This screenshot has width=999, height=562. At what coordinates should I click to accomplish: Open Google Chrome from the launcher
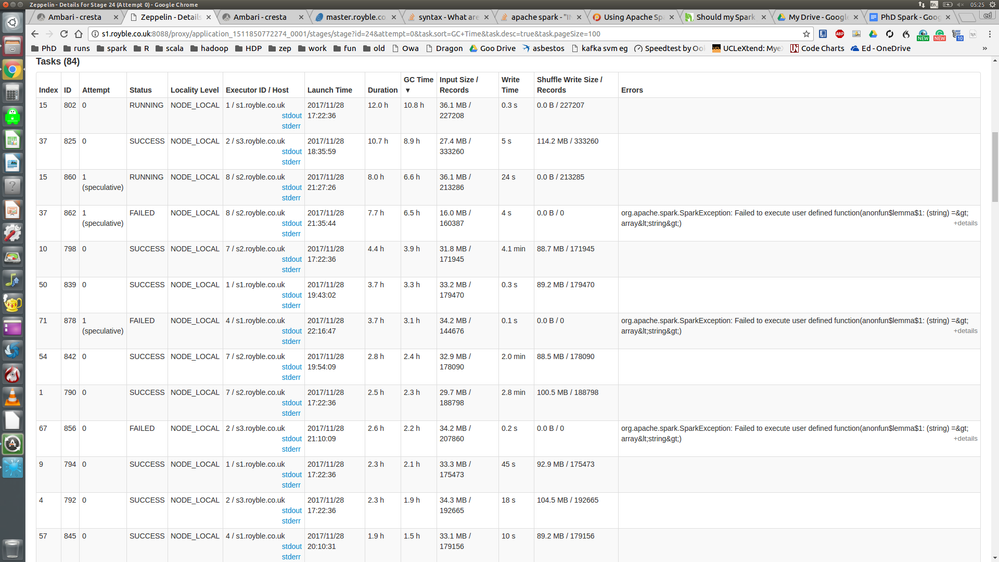tap(12, 69)
